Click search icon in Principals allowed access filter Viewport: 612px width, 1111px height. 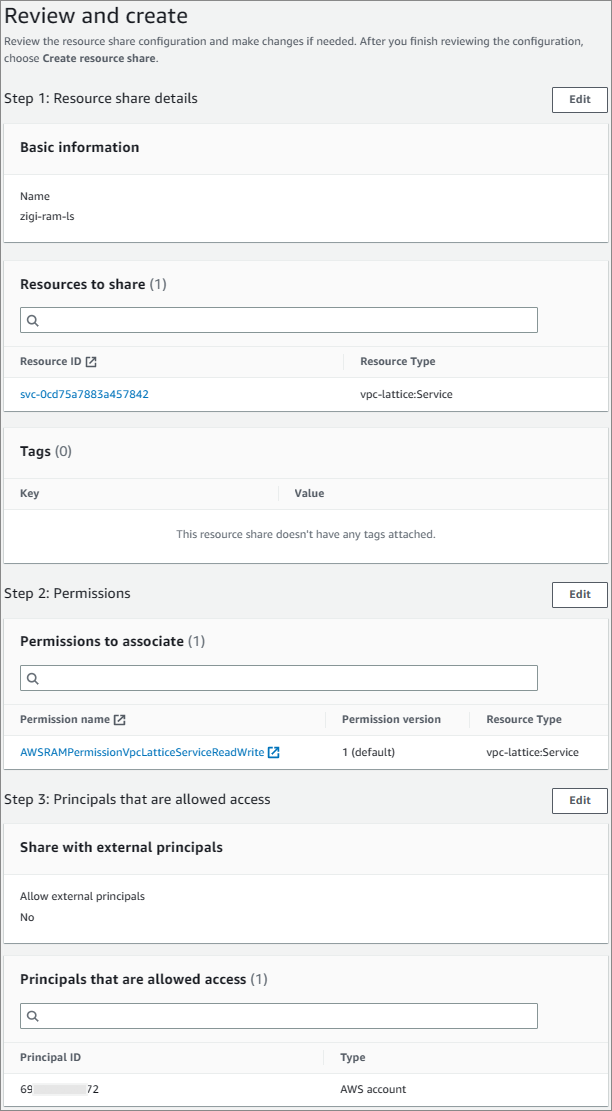point(33,1017)
